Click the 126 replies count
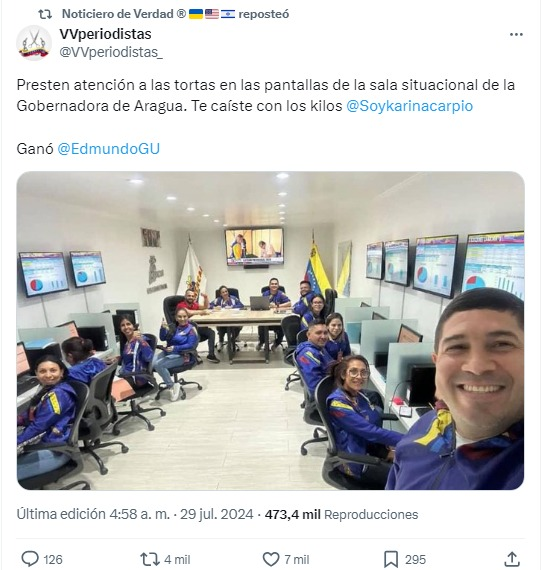The height and width of the screenshot is (570, 543). (x=53, y=559)
